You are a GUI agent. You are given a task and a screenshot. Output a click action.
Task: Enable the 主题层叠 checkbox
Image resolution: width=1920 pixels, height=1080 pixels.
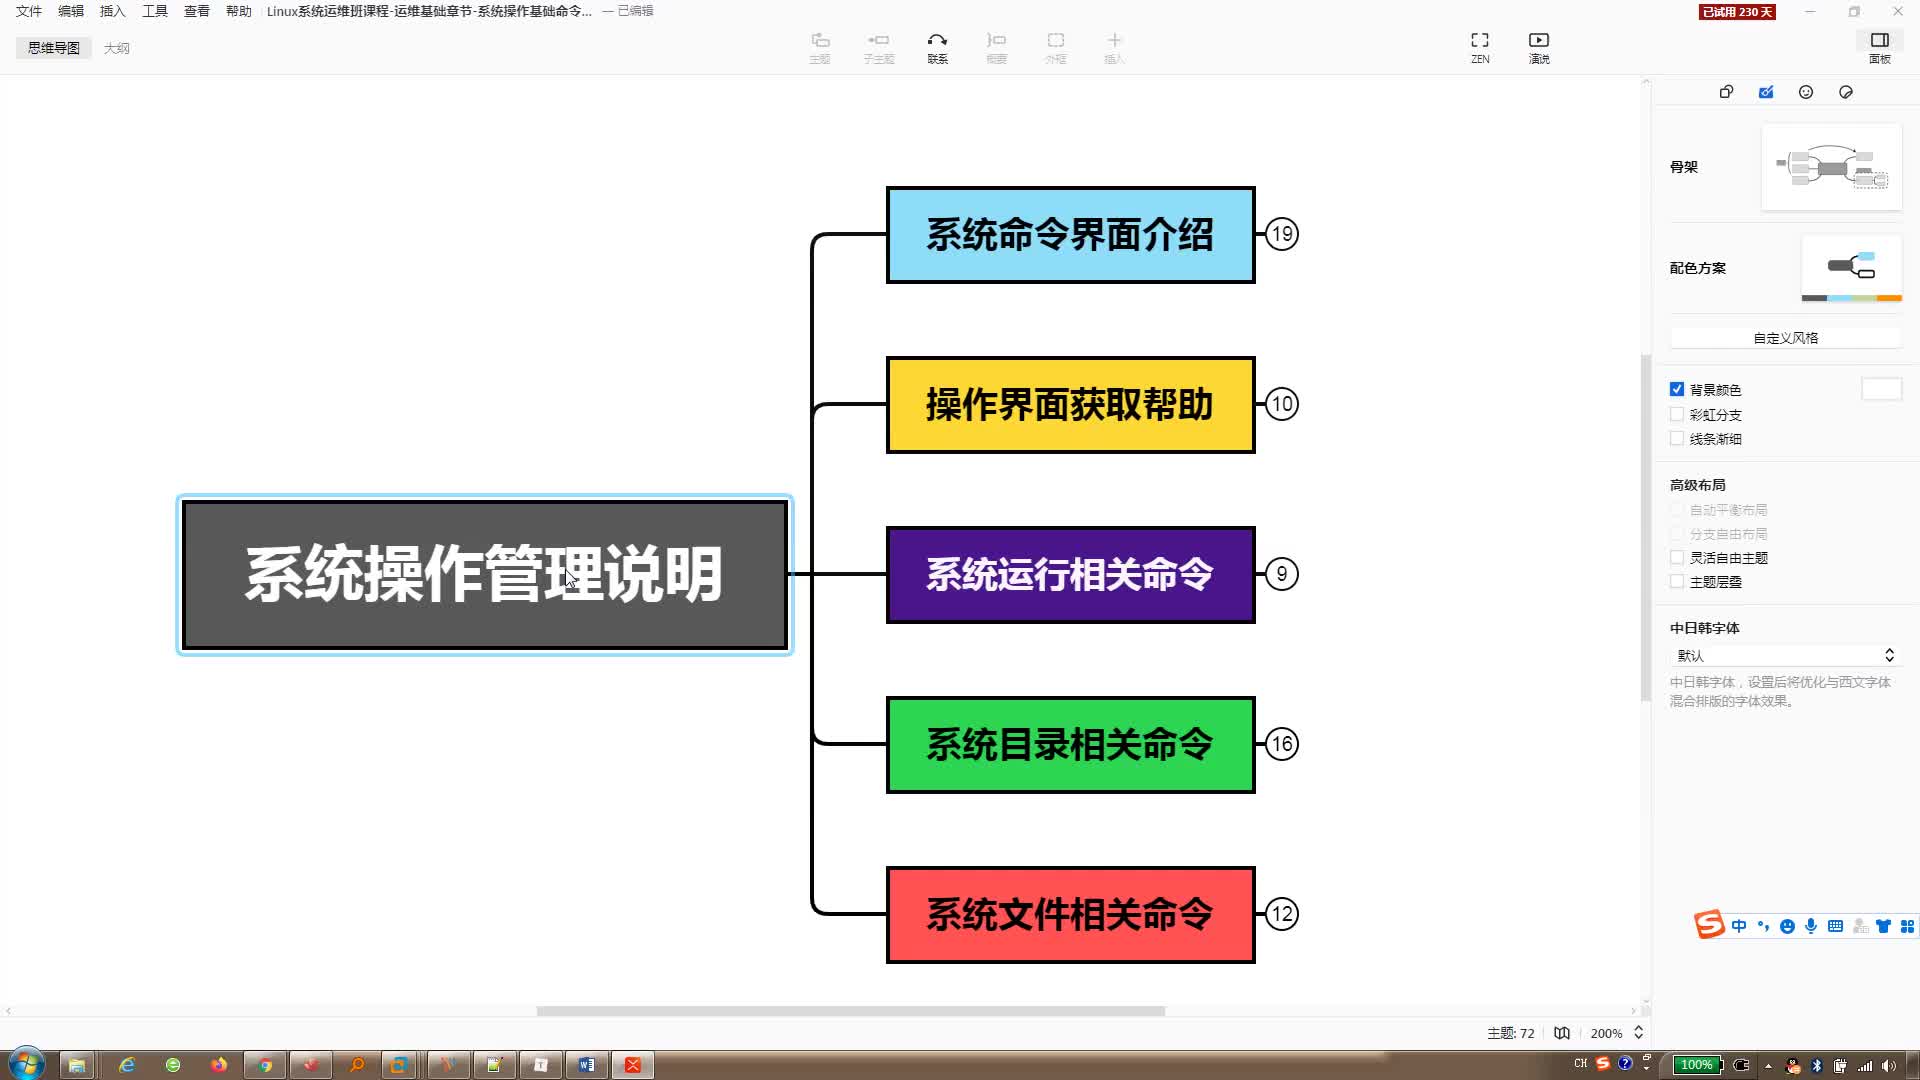pos(1677,581)
